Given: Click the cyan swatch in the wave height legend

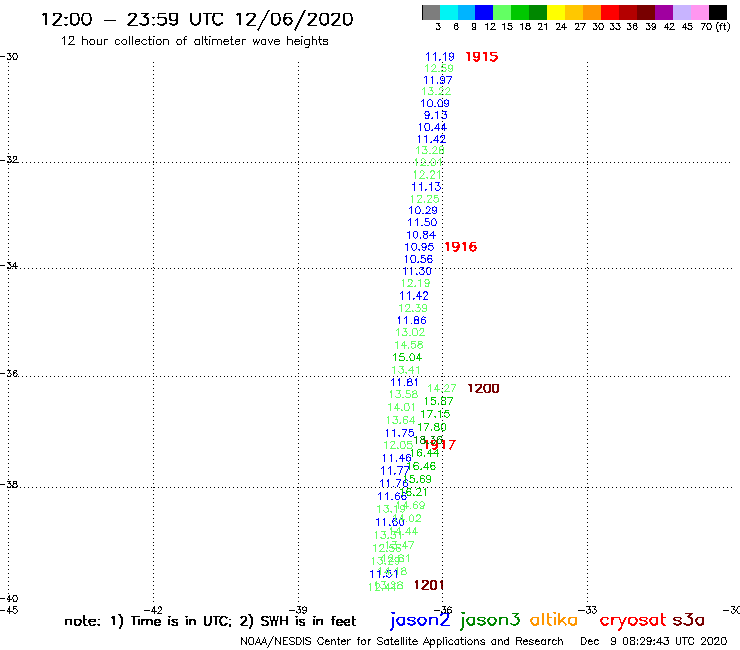Looking at the screenshot, I should click(449, 12).
